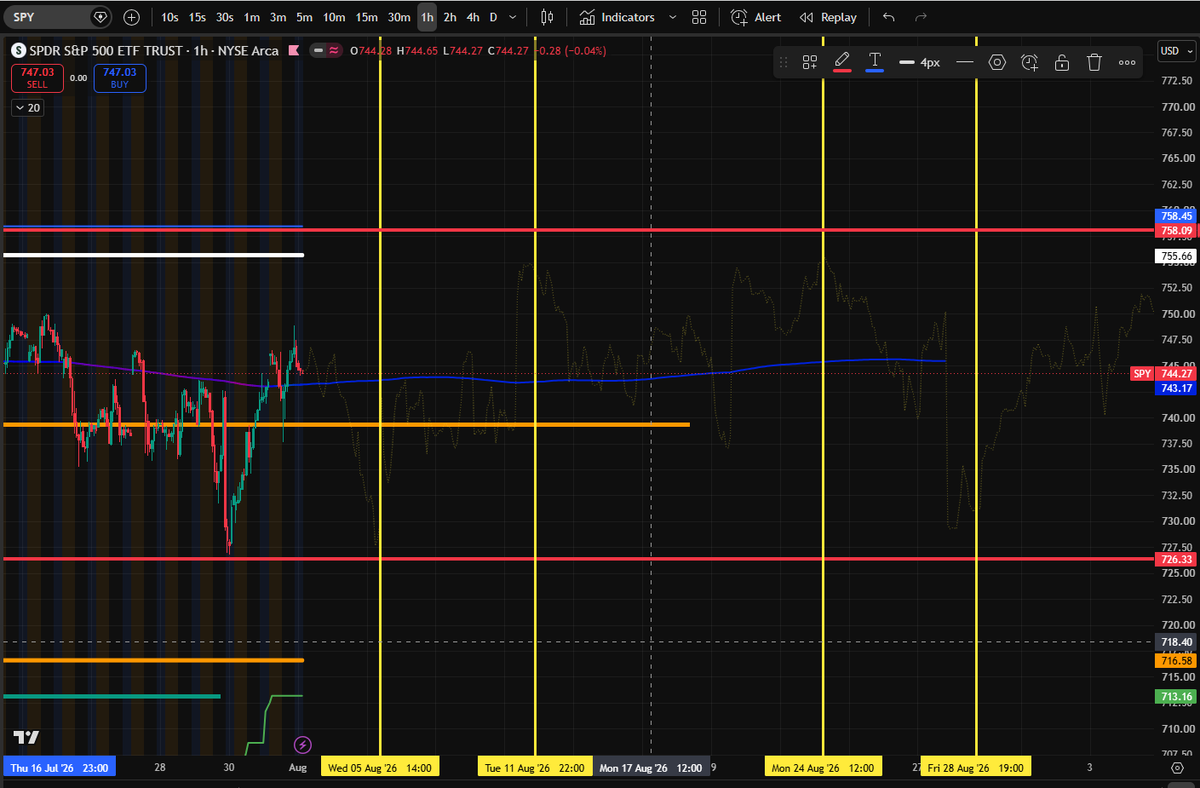1200x788 pixels.
Task: Select the 10s timeframe
Action: pos(170,17)
